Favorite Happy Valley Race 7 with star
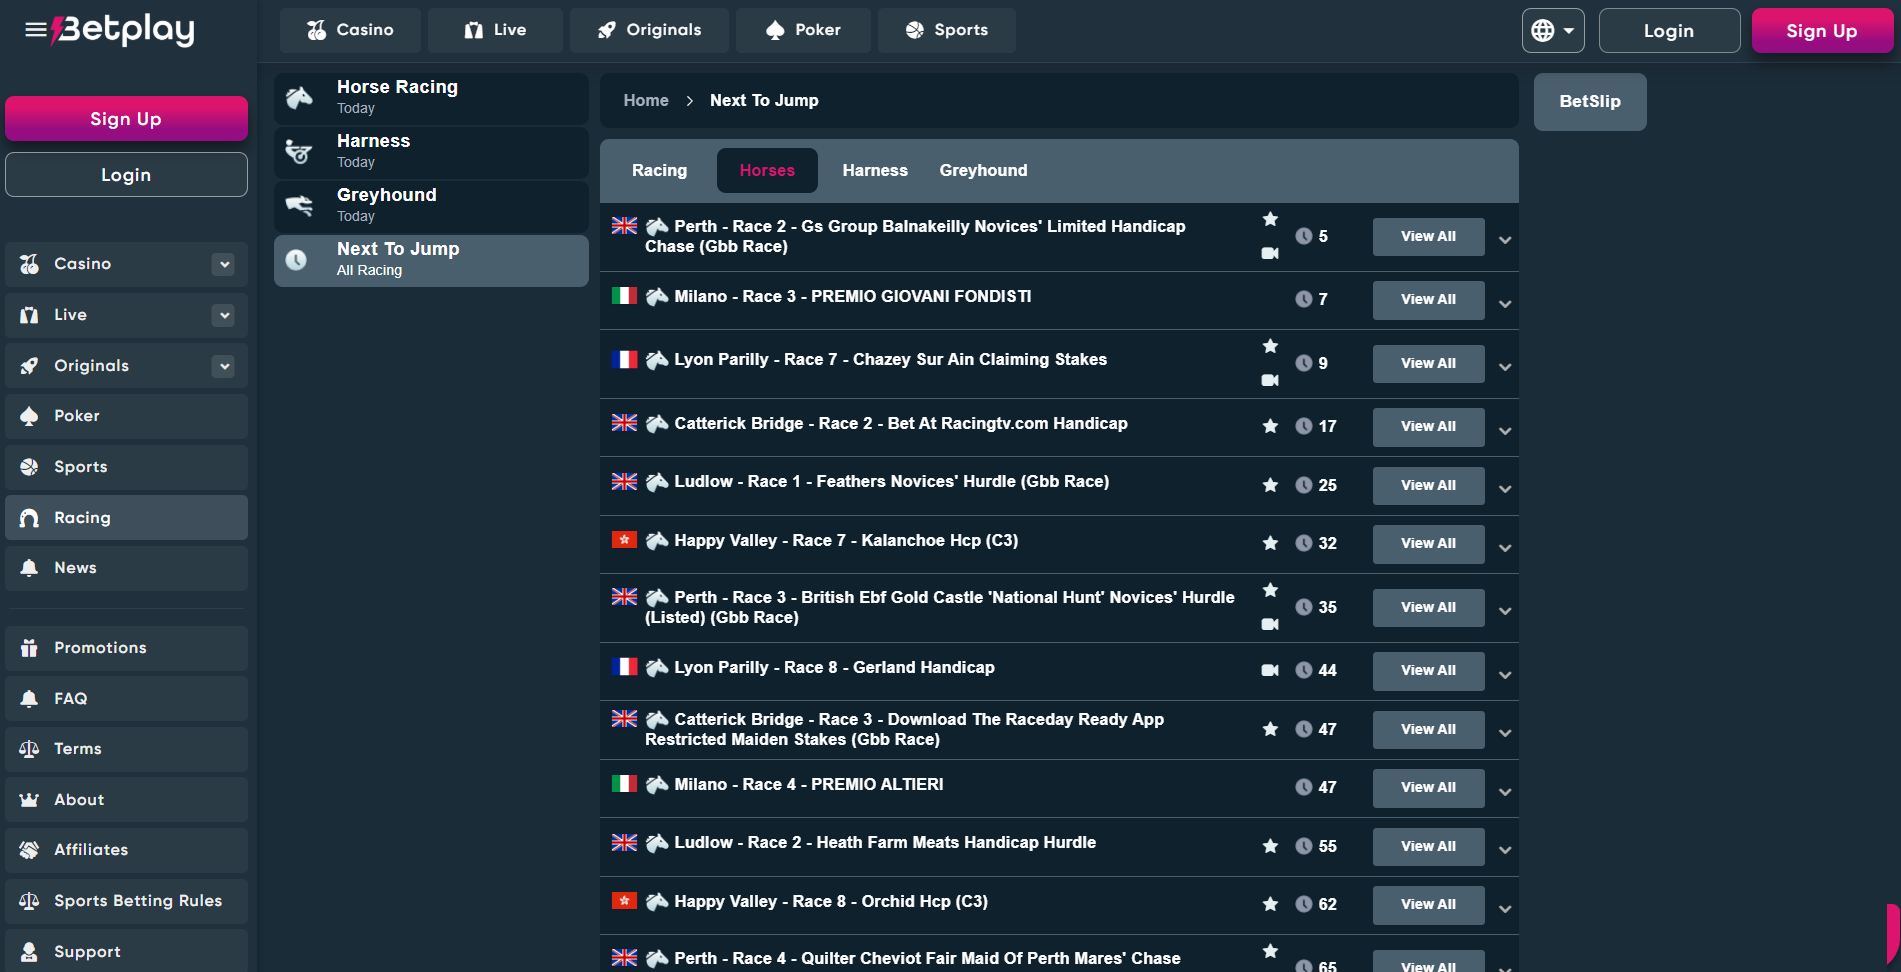 [x=1270, y=543]
